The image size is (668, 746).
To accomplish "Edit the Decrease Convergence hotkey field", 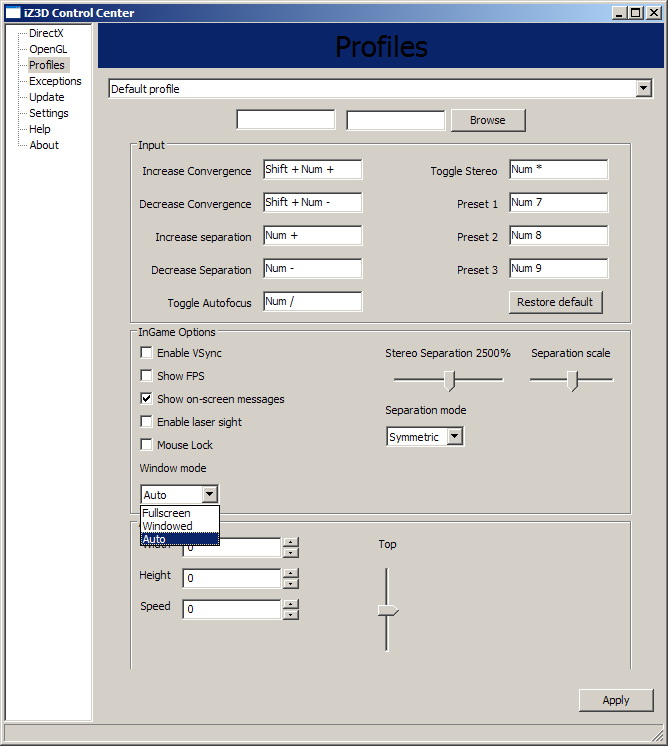I will (313, 202).
